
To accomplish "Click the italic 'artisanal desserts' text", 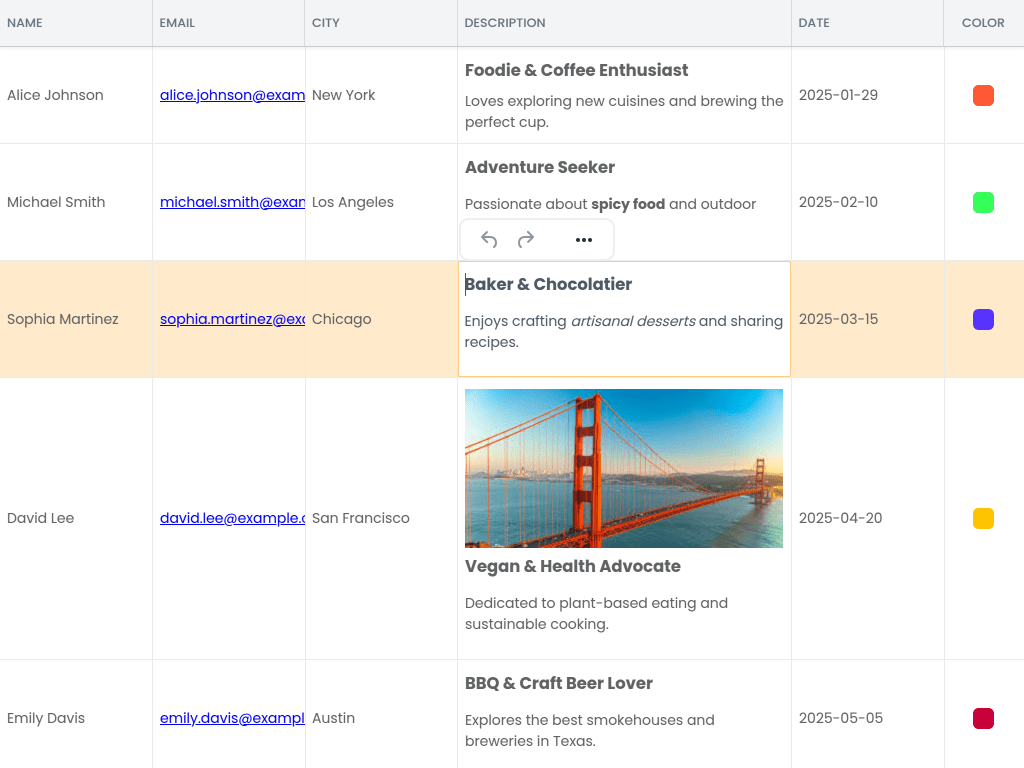I will coord(633,321).
